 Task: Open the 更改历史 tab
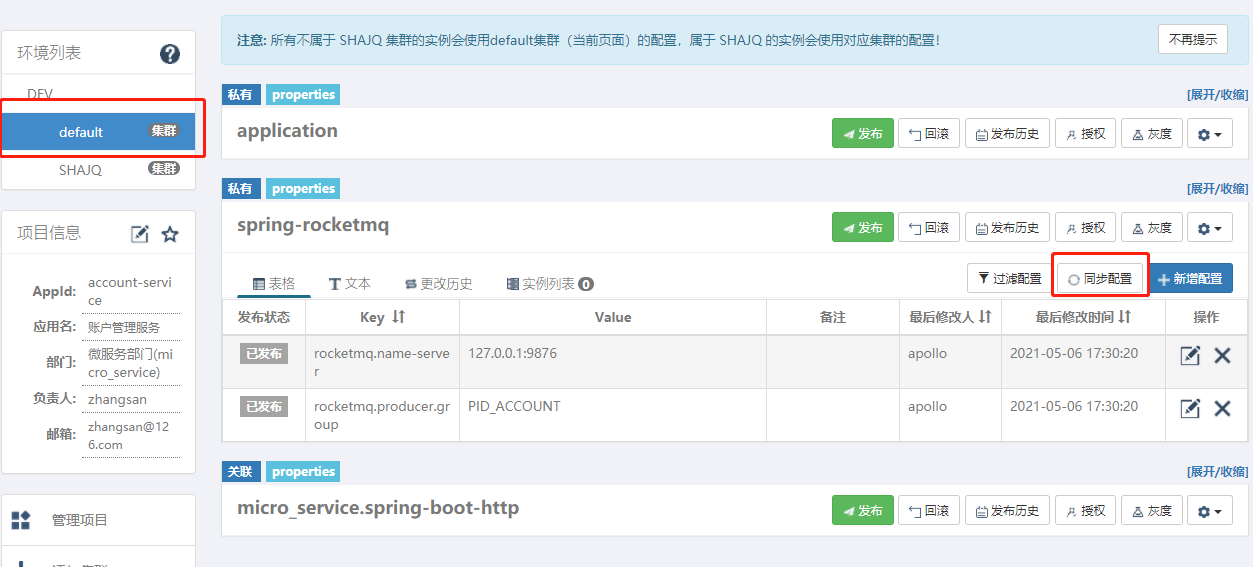pos(438,284)
